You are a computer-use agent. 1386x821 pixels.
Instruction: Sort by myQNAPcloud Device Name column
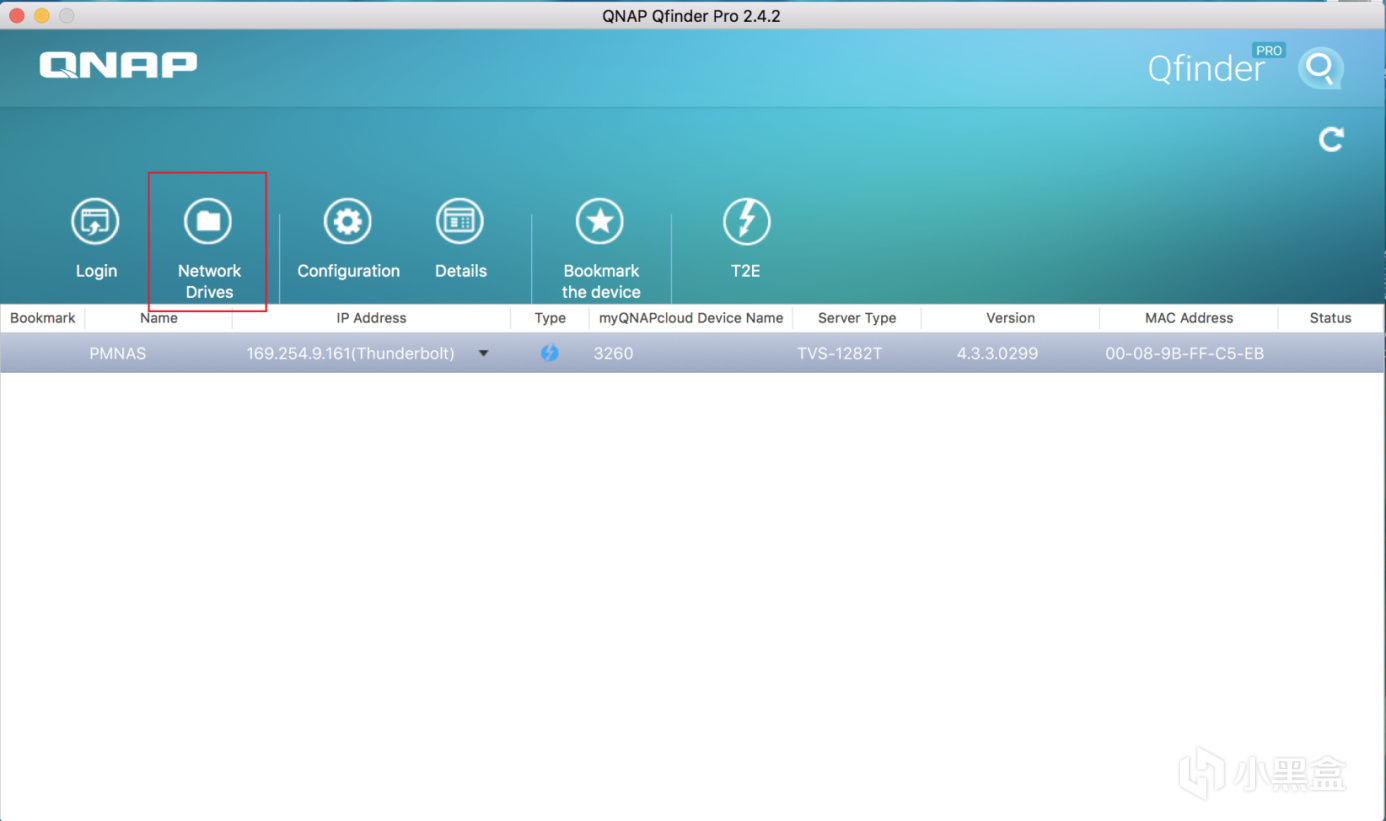point(691,318)
